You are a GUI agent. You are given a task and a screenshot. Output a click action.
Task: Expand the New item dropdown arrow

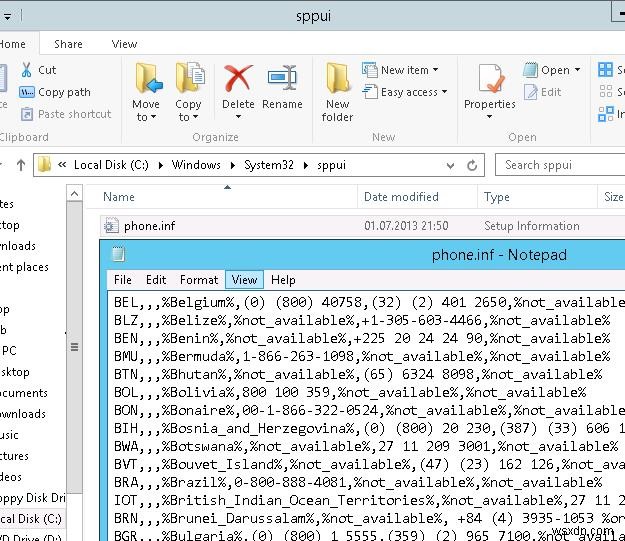point(435,70)
